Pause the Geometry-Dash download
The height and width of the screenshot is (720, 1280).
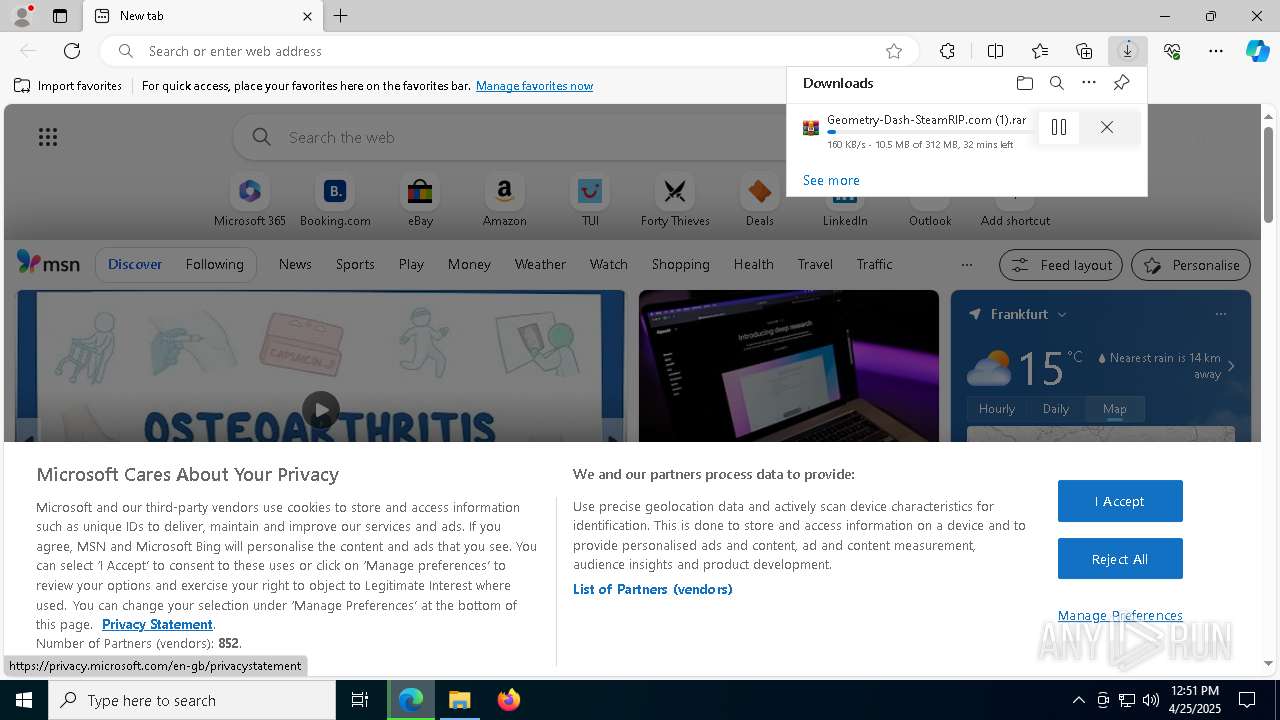[1059, 127]
